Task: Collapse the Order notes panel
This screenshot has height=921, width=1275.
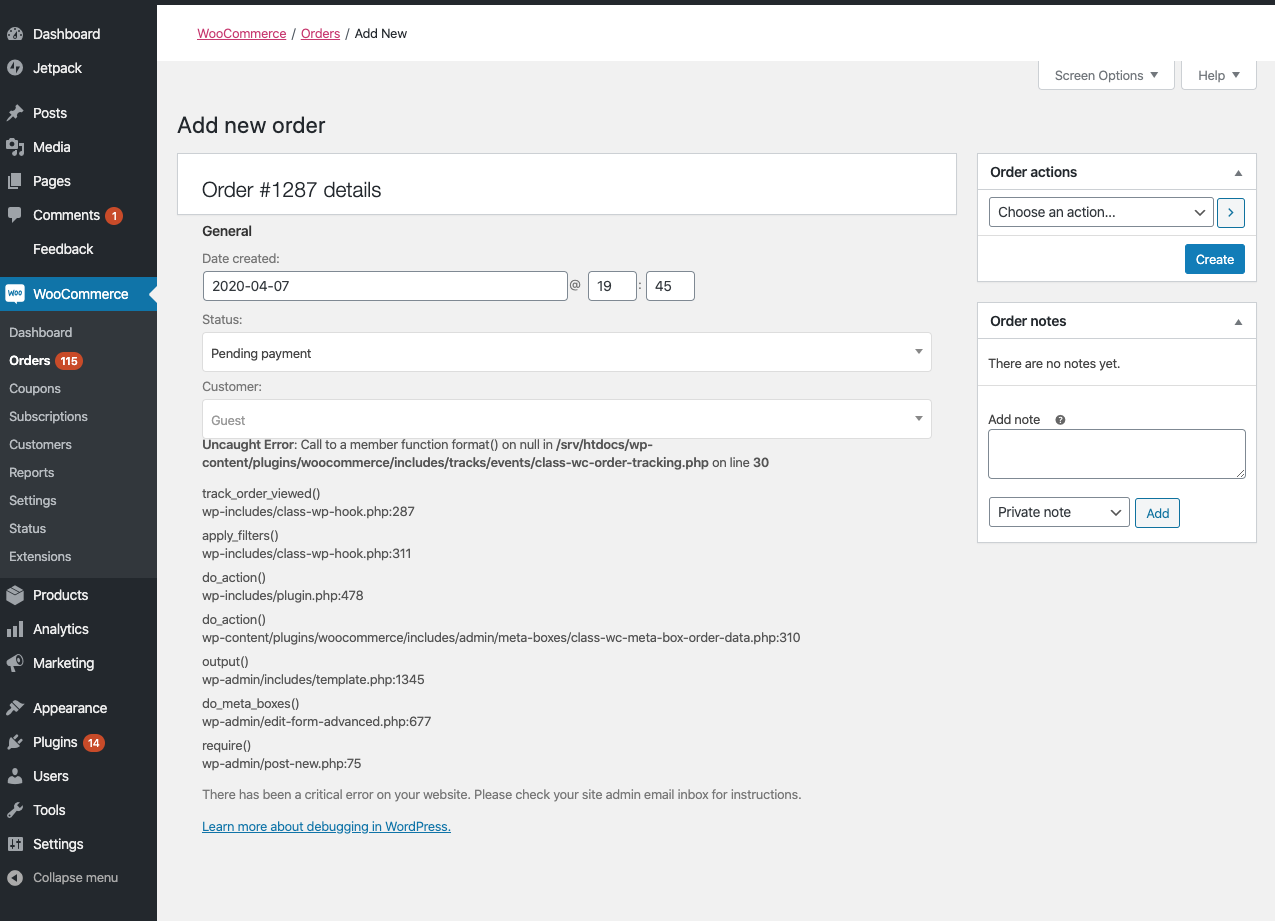Action: (1238, 321)
